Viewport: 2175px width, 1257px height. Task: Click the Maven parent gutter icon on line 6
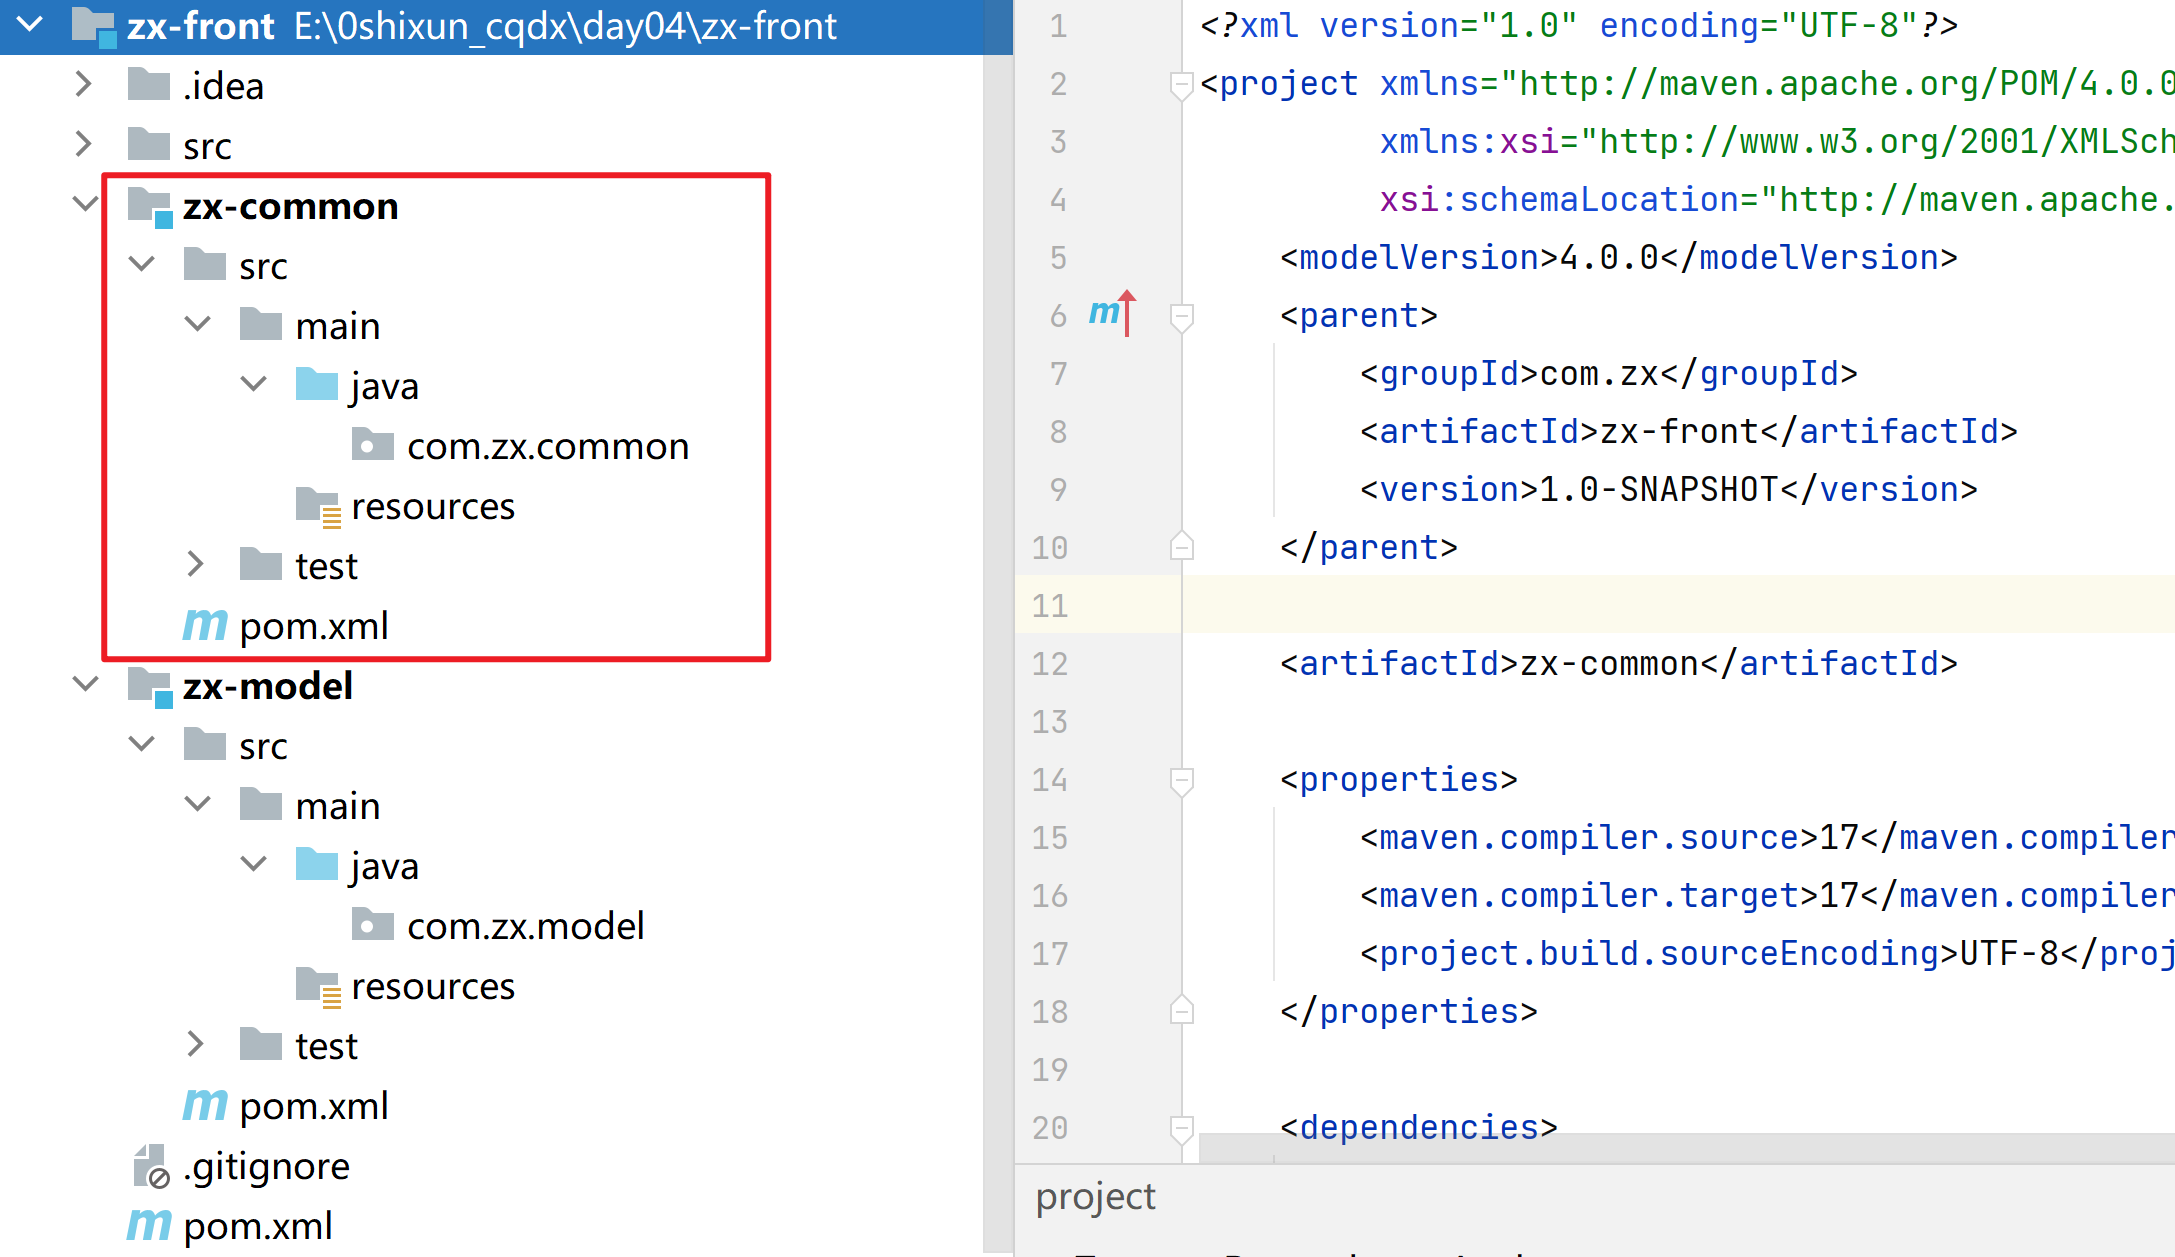tap(1113, 314)
